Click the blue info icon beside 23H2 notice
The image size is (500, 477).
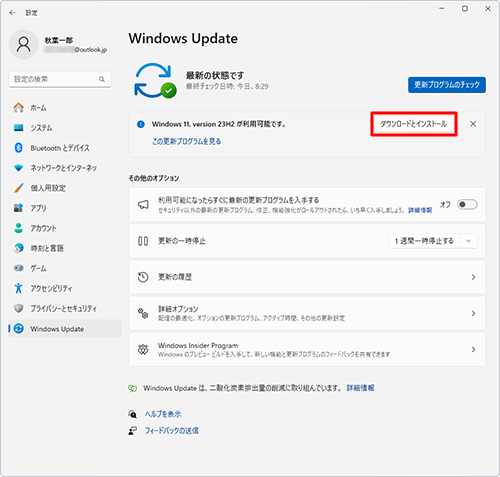[x=141, y=124]
